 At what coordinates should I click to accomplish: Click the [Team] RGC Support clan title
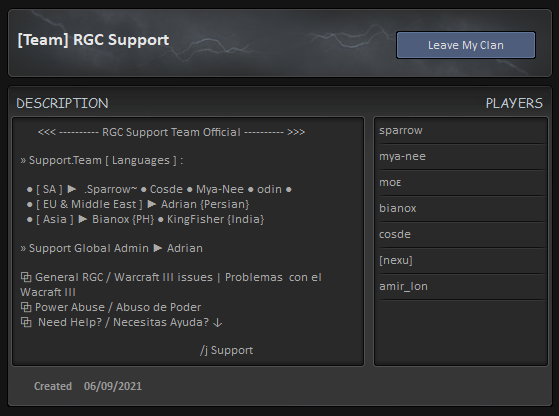click(93, 40)
